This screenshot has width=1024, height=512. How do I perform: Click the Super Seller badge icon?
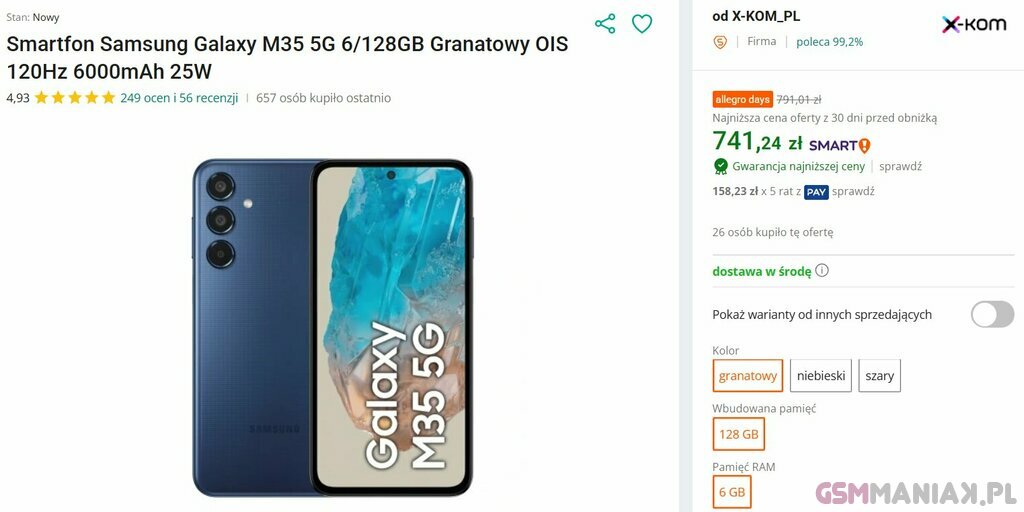click(720, 42)
